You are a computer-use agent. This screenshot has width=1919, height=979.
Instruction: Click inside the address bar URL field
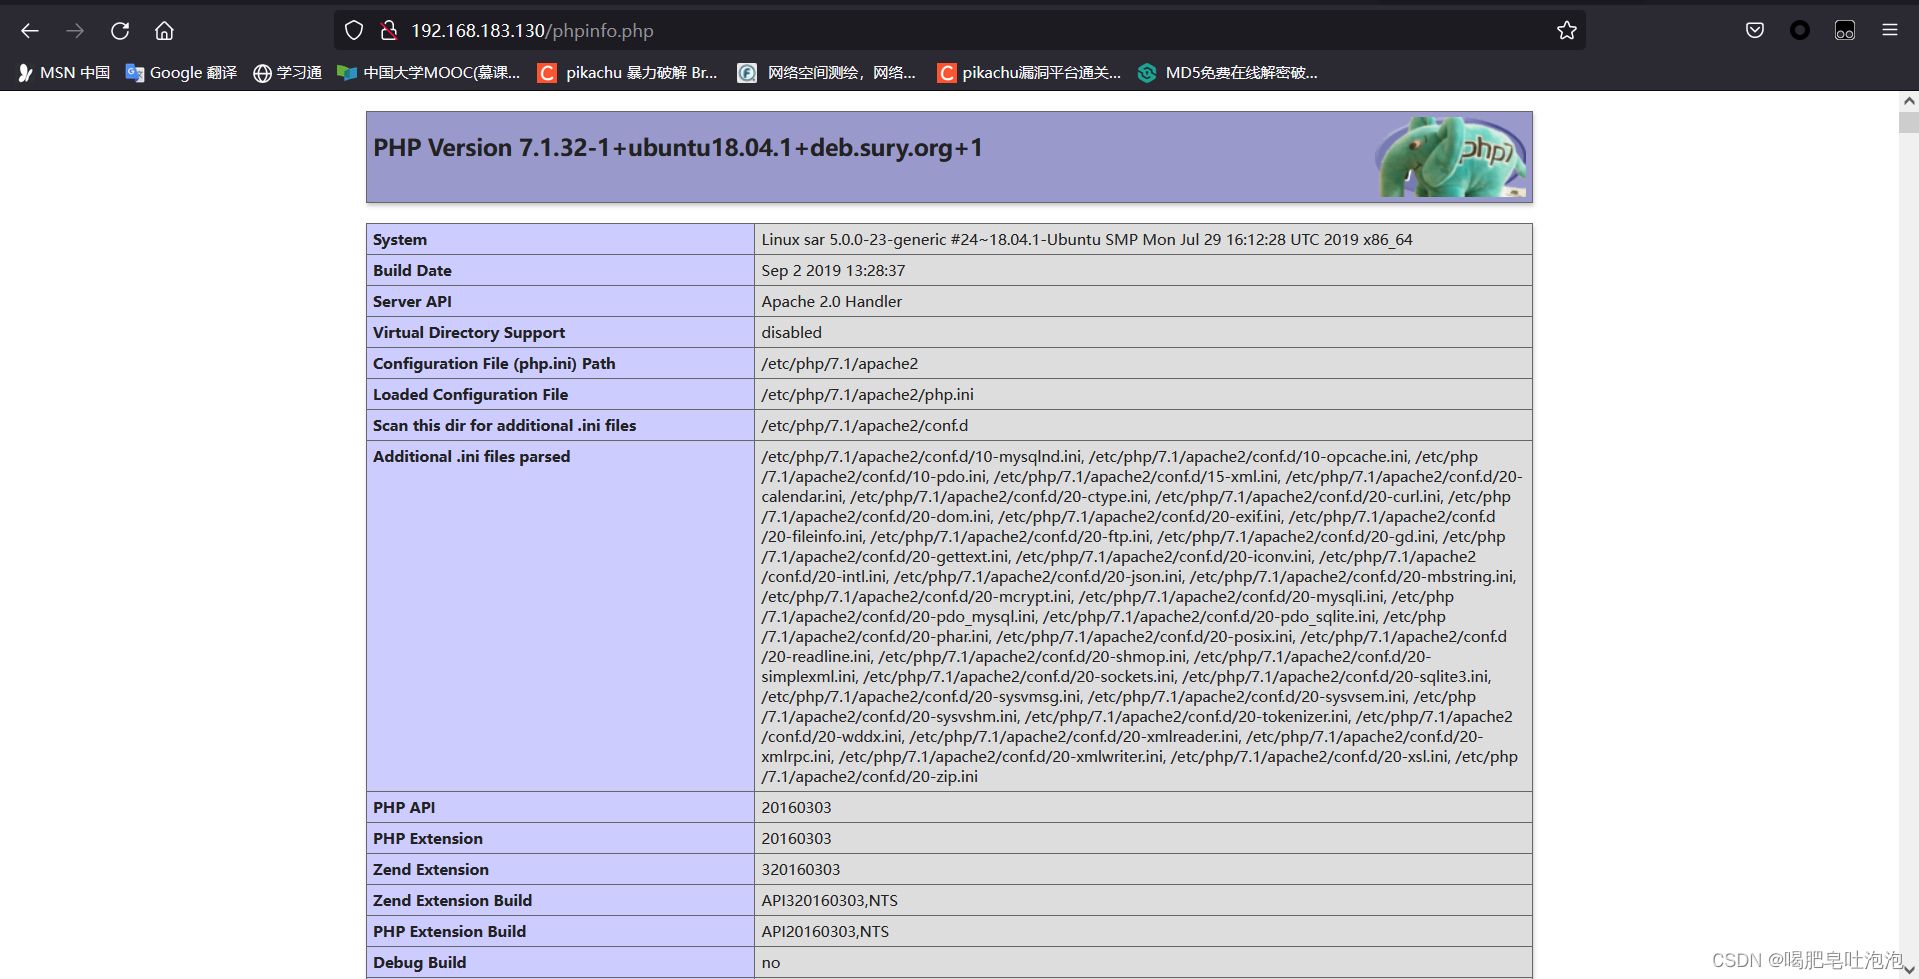pos(700,30)
